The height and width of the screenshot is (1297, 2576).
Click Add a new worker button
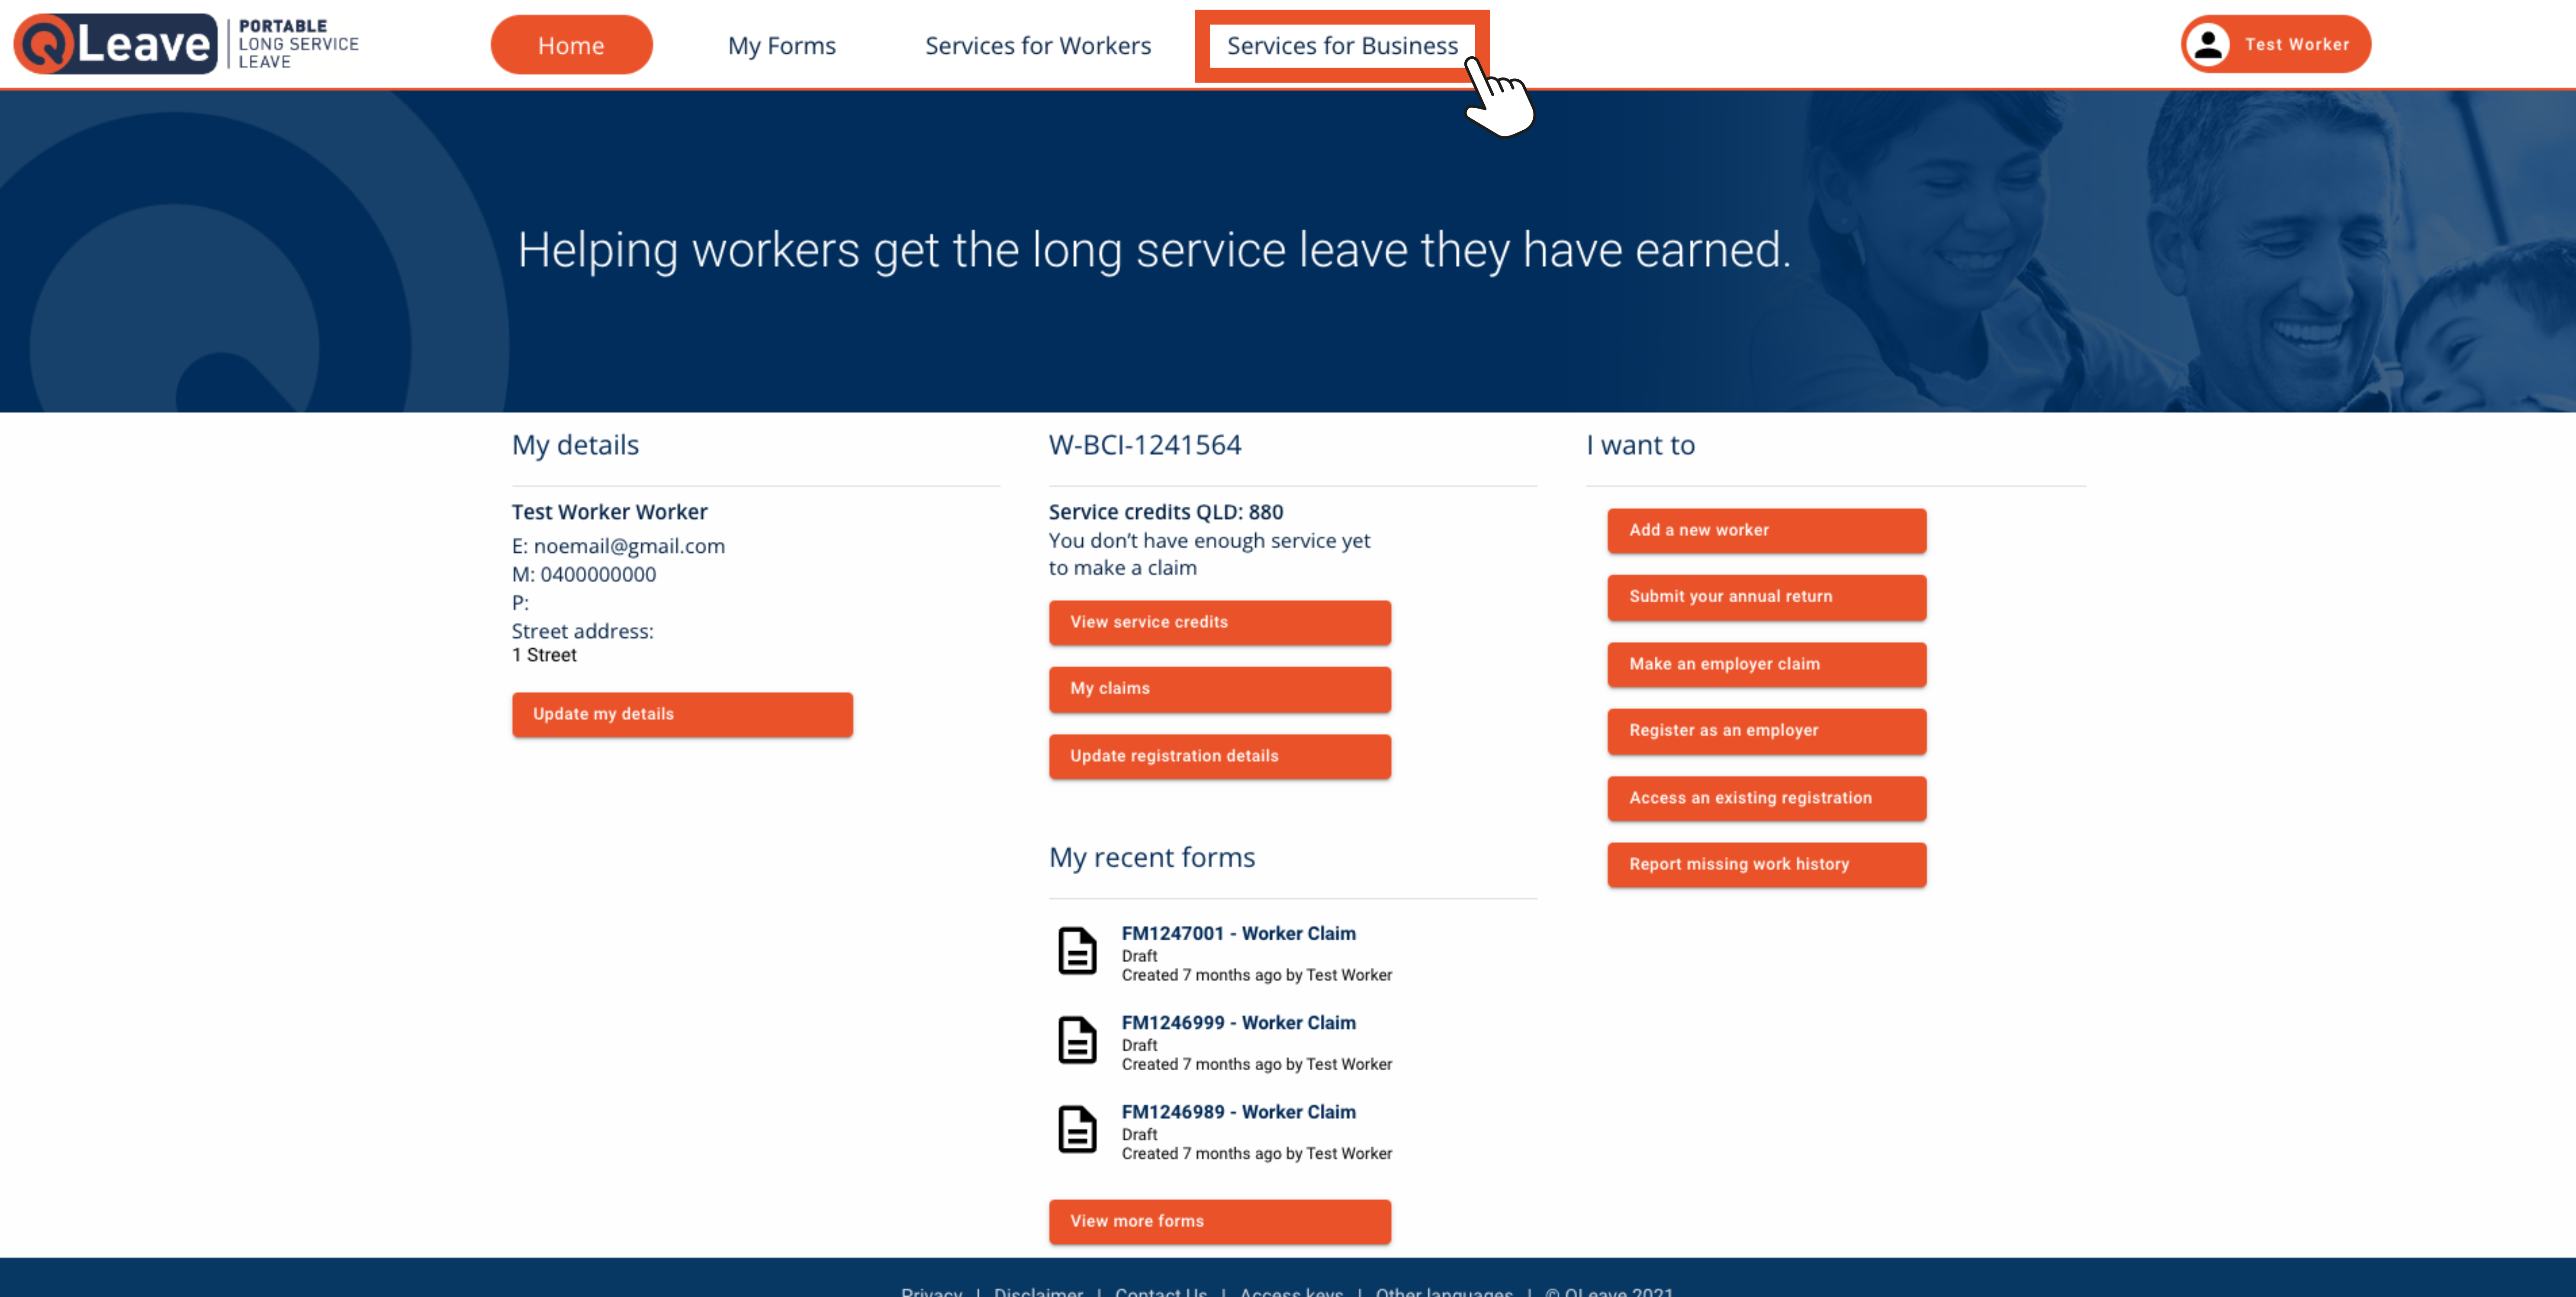(1766, 530)
